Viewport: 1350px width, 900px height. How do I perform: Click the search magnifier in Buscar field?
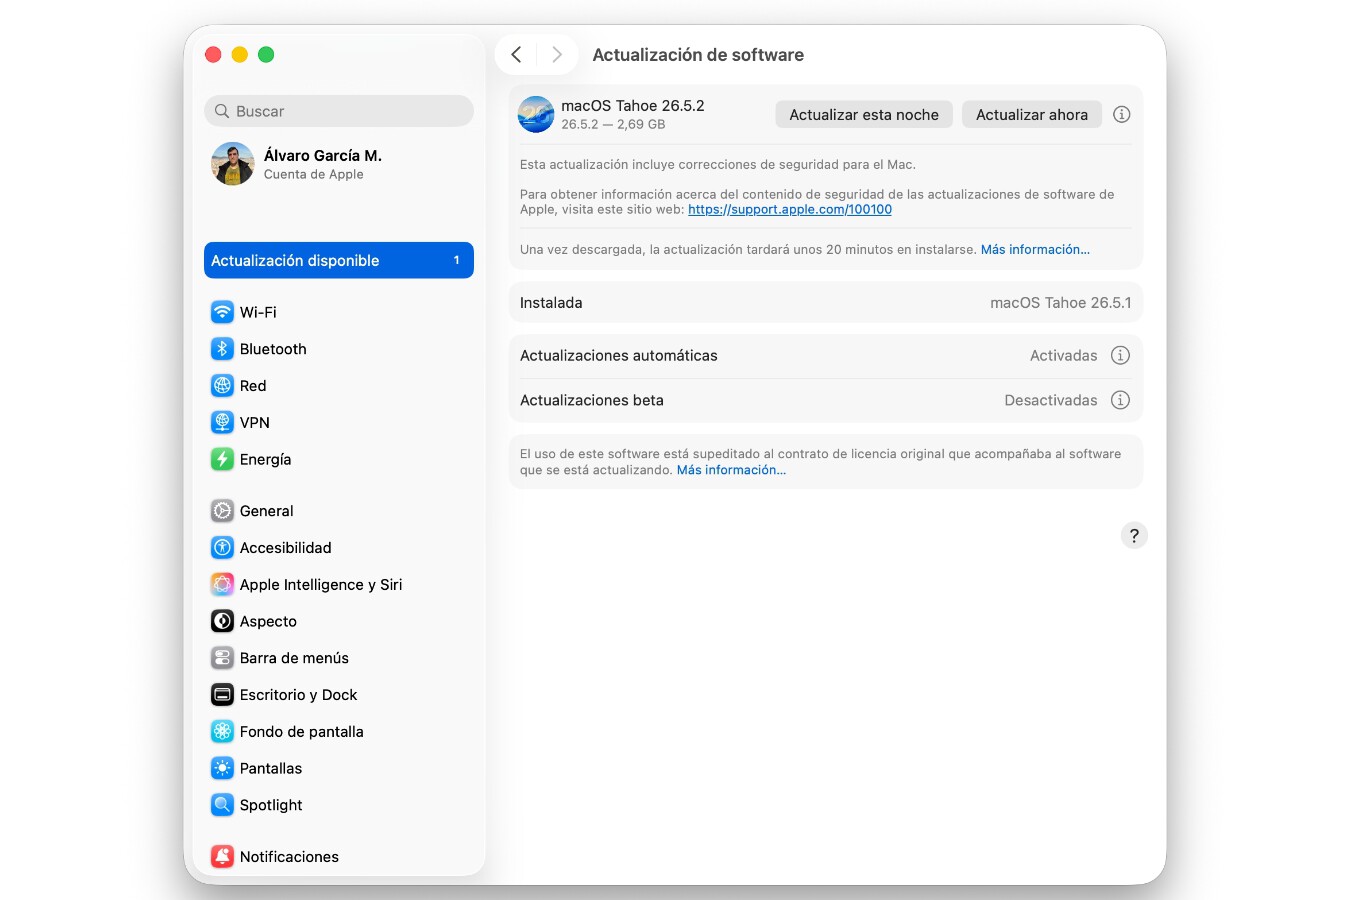(222, 111)
